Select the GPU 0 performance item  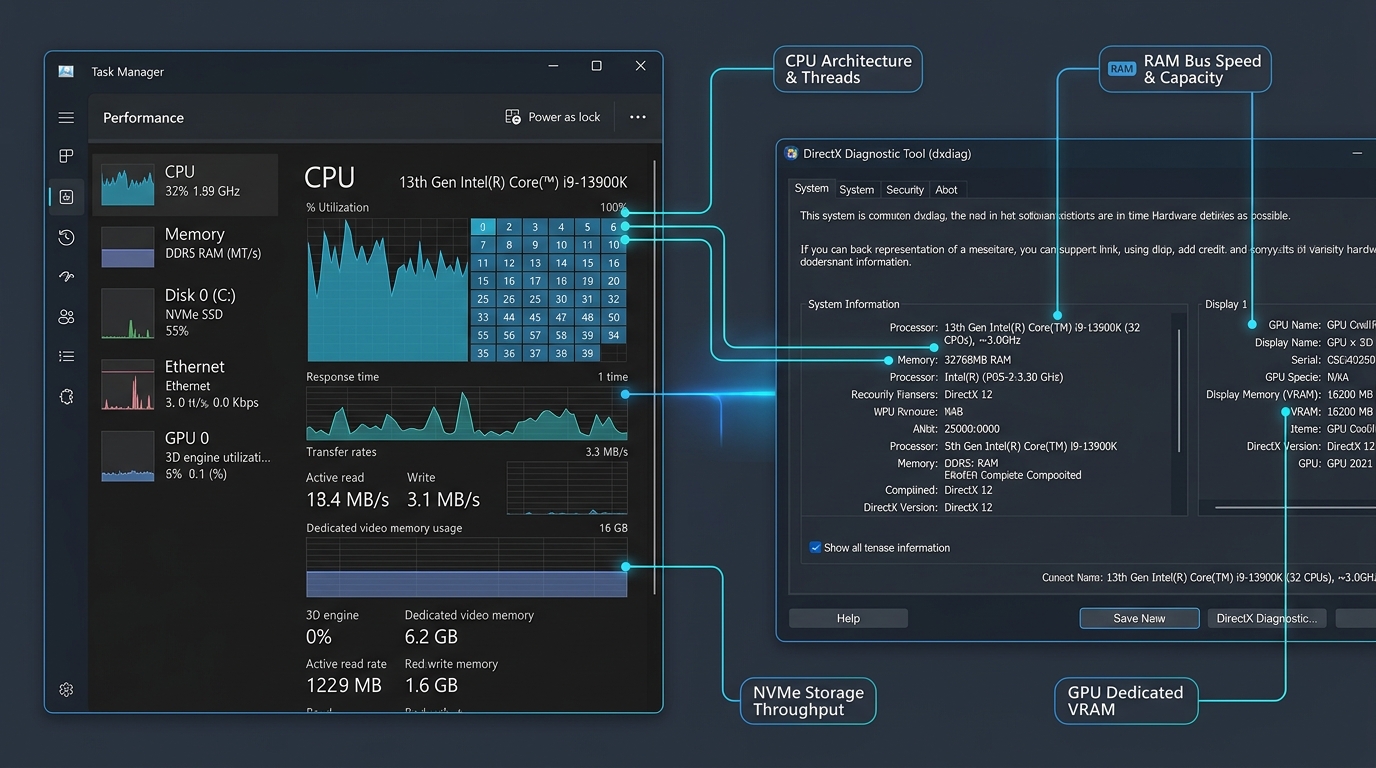point(185,455)
